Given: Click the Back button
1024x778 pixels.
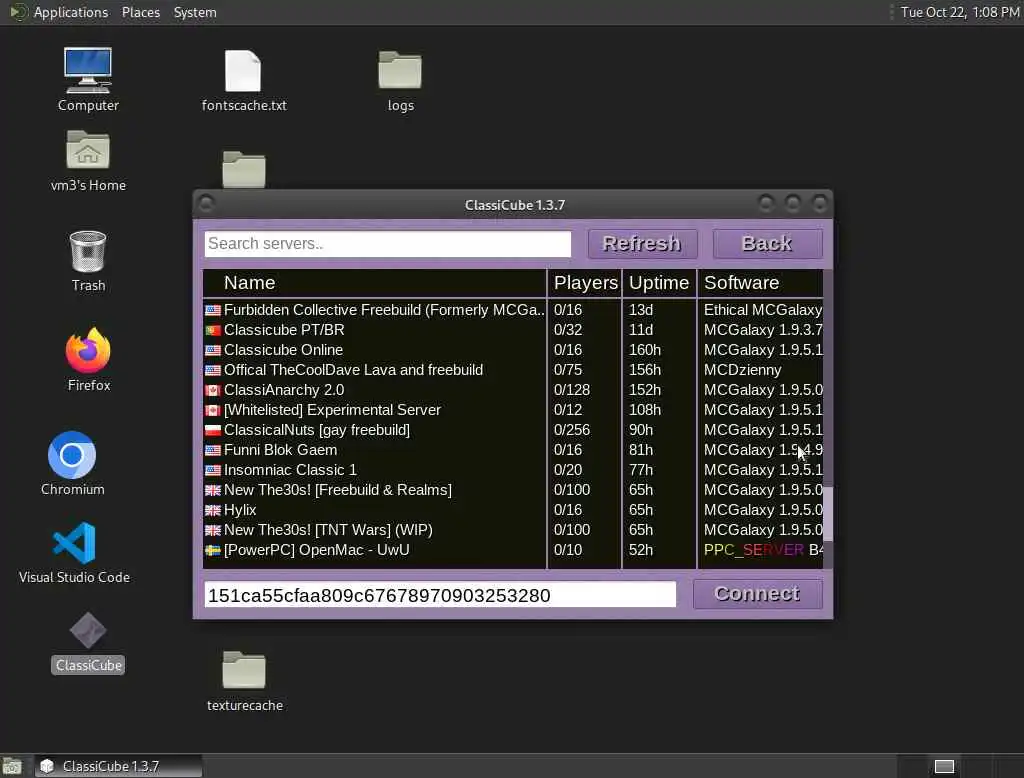Looking at the screenshot, I should coord(767,244).
